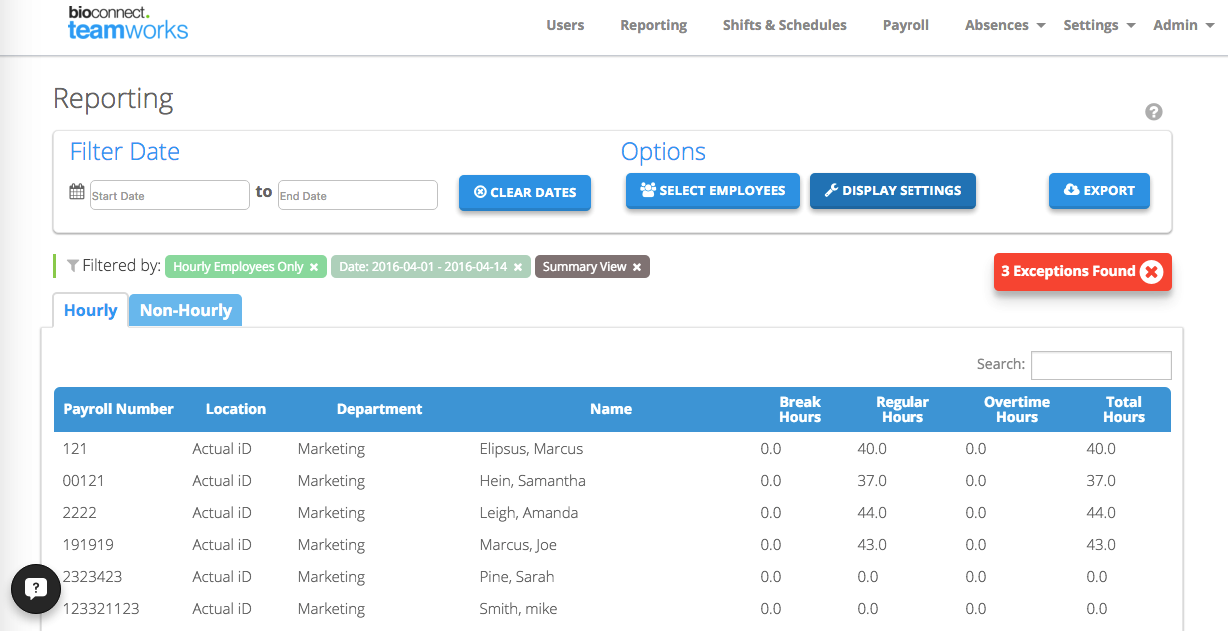The width and height of the screenshot is (1228, 631).
Task: Dismiss the 3 Exceptions Found alert
Action: tap(1152, 271)
